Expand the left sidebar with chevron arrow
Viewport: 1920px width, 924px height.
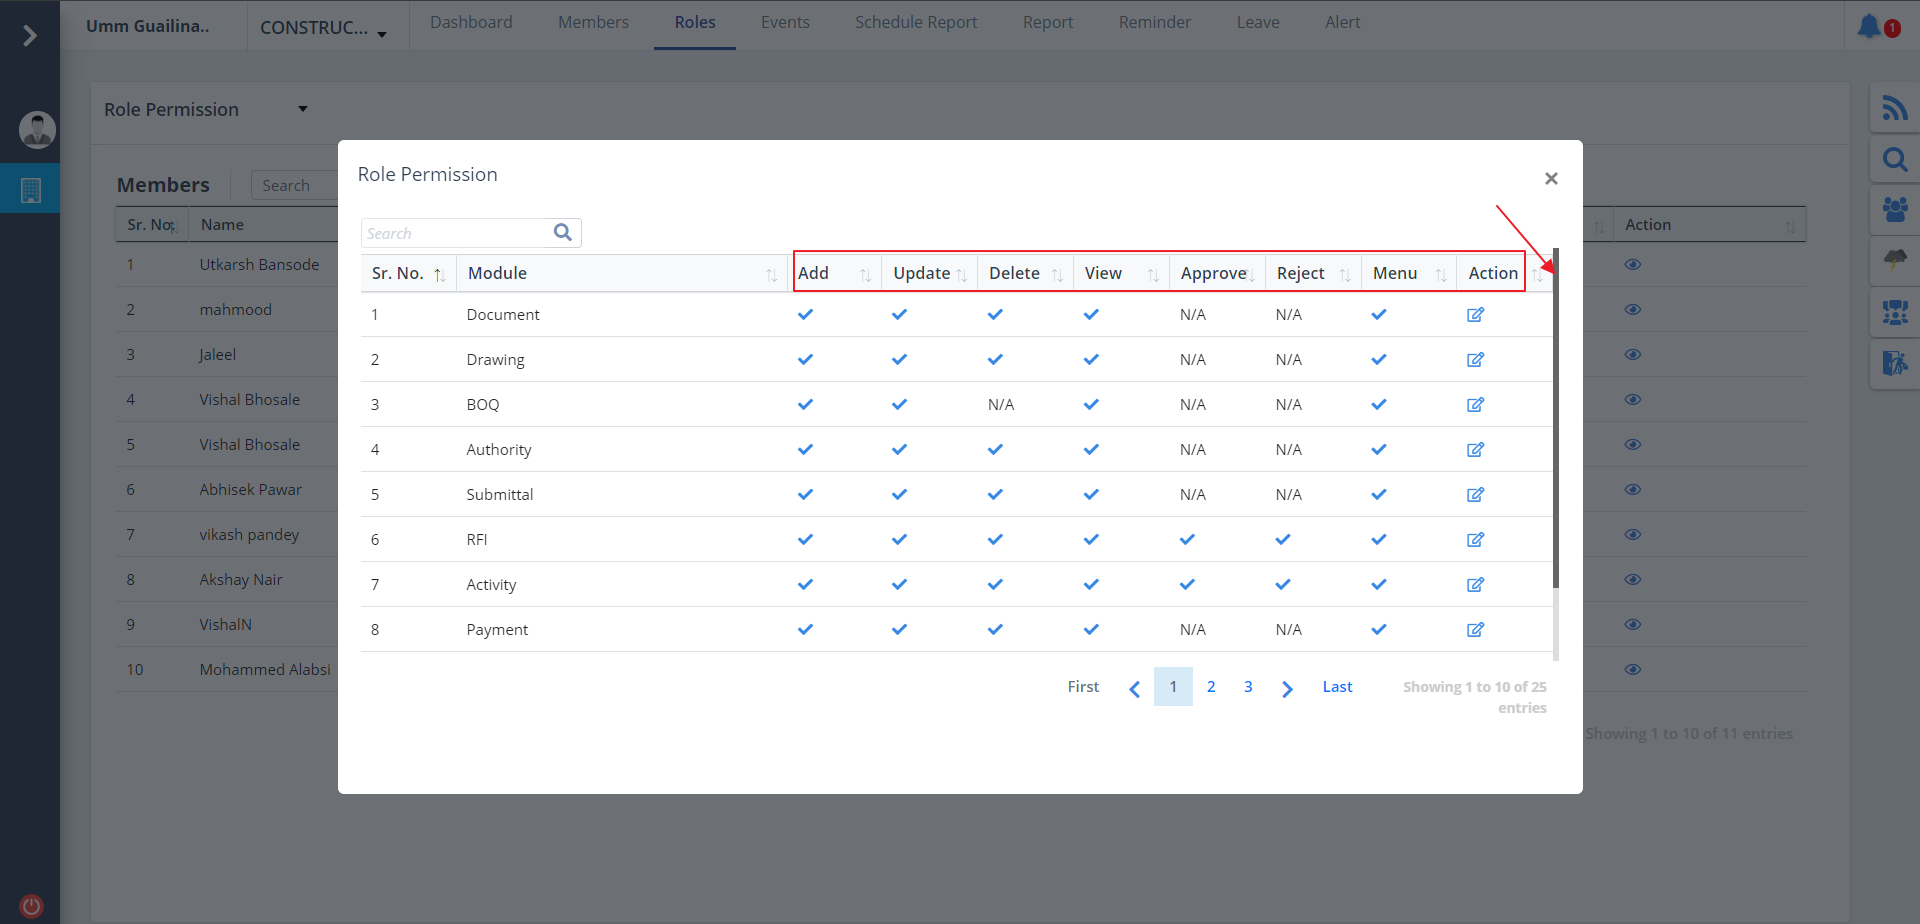(30, 36)
